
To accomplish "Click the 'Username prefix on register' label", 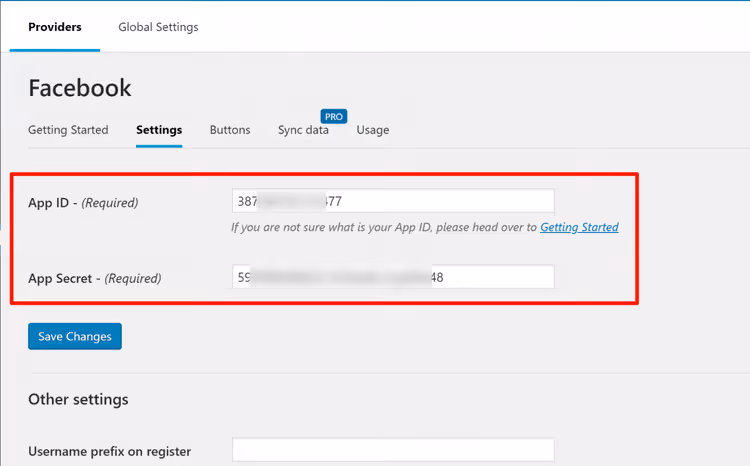I will (110, 451).
